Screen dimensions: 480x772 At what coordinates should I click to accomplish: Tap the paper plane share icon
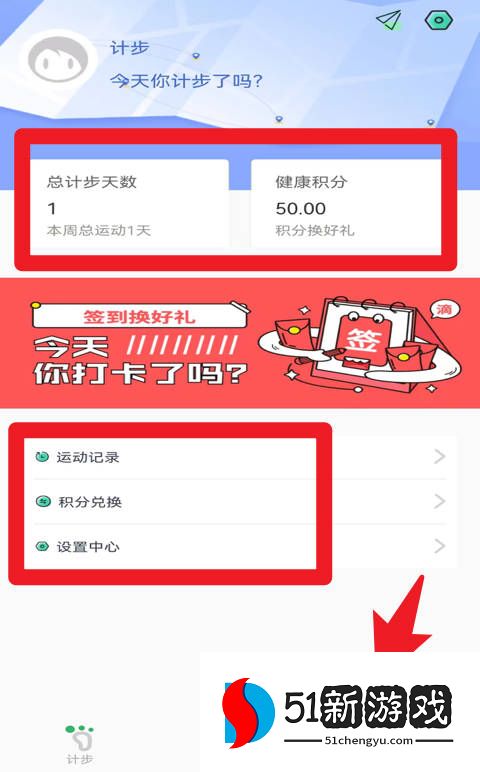[389, 20]
